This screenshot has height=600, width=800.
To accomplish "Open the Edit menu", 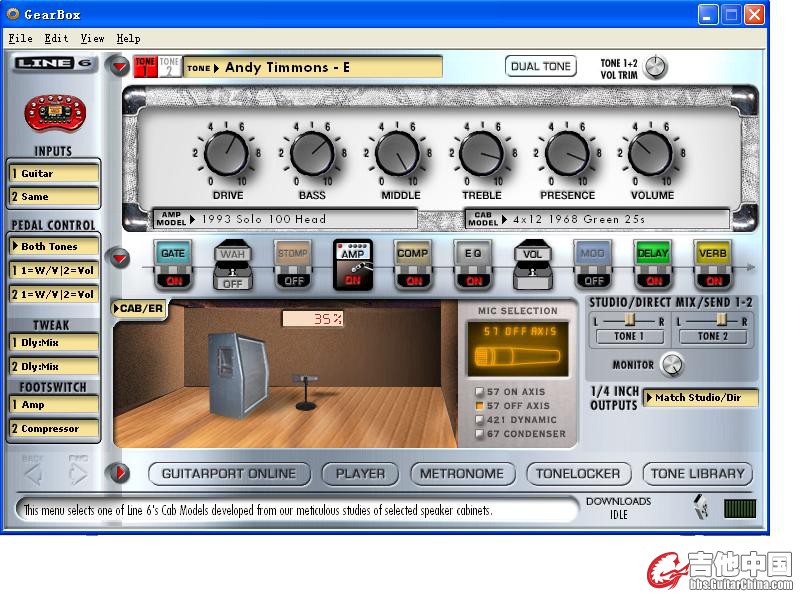I will [56, 38].
